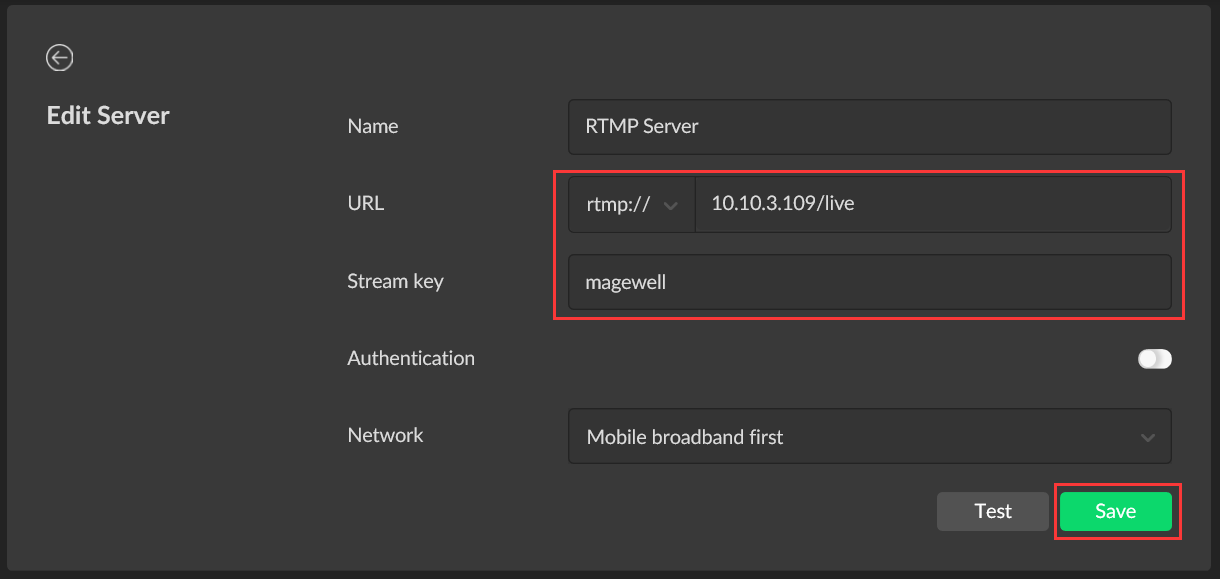This screenshot has height=579, width=1220.
Task: Click the "Mobile broadband first" value text
Action: click(x=685, y=437)
